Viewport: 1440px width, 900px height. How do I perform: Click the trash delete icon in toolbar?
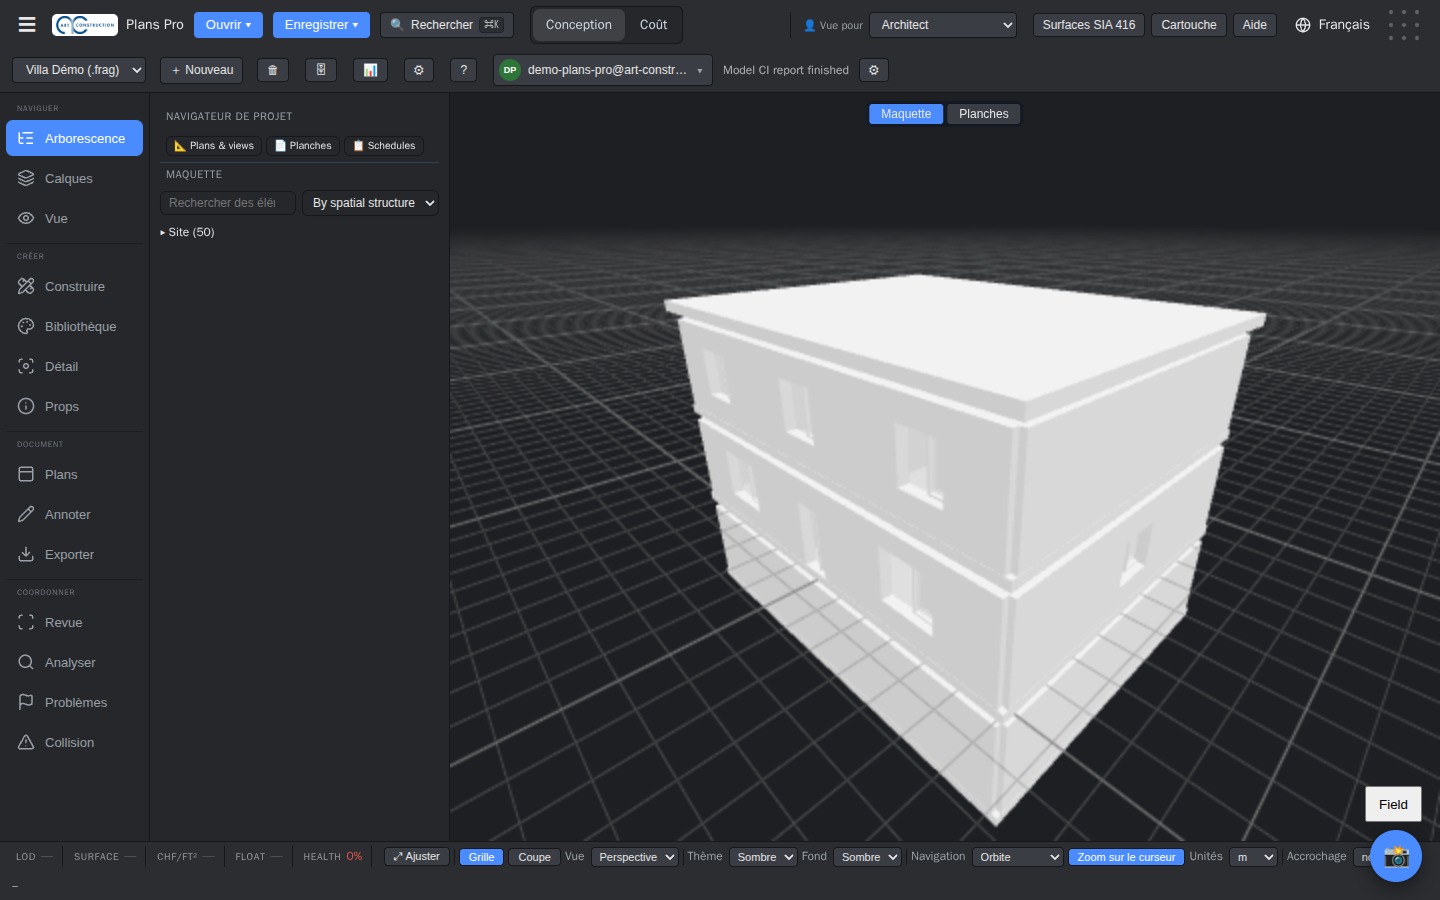pos(273,70)
